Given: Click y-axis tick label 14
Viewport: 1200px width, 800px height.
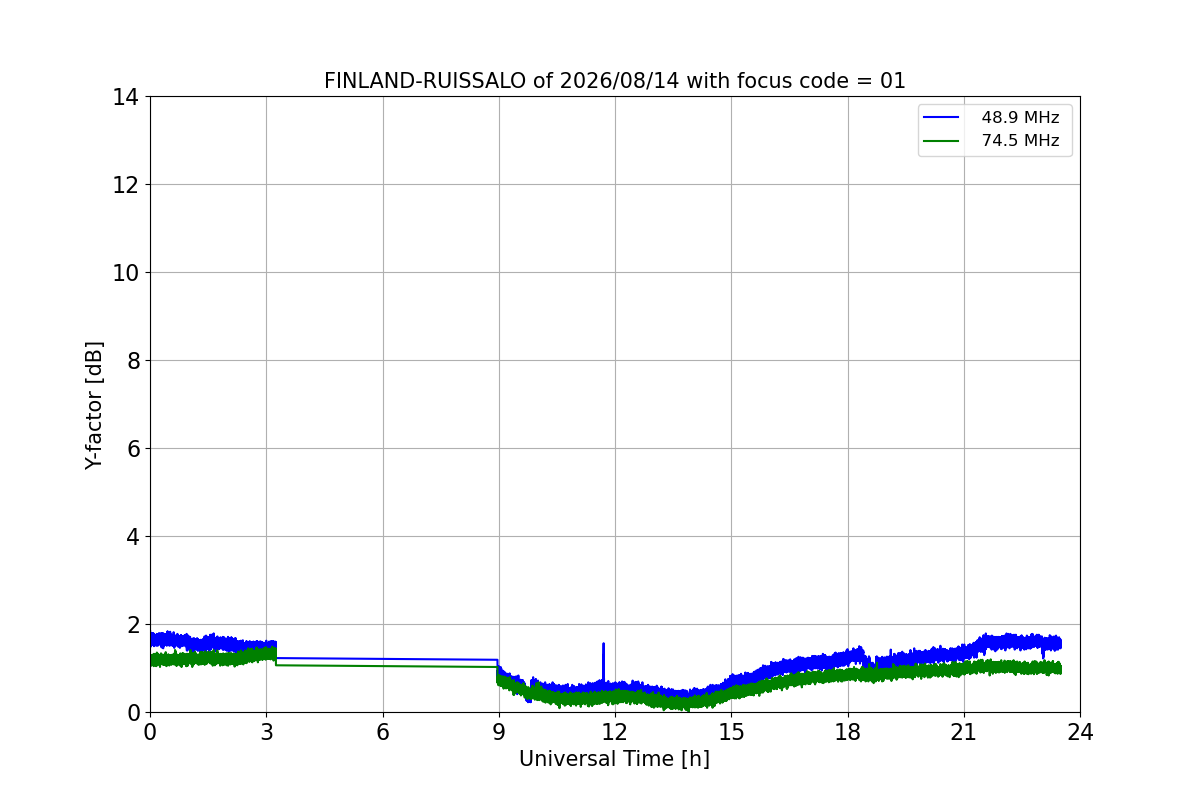Looking at the screenshot, I should tap(125, 97).
